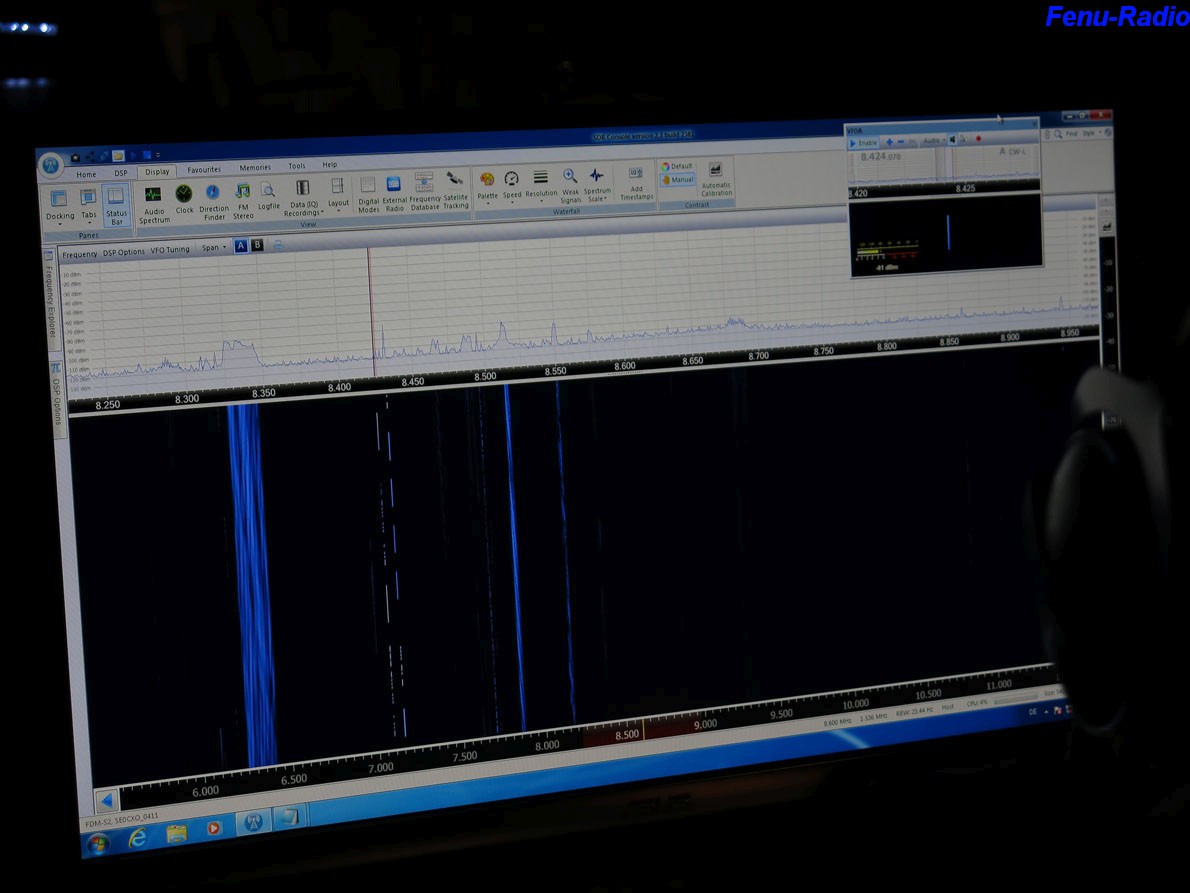Click the blue minus icon in VFOA toolbar
Screen dimensions: 1190x893
900,142
